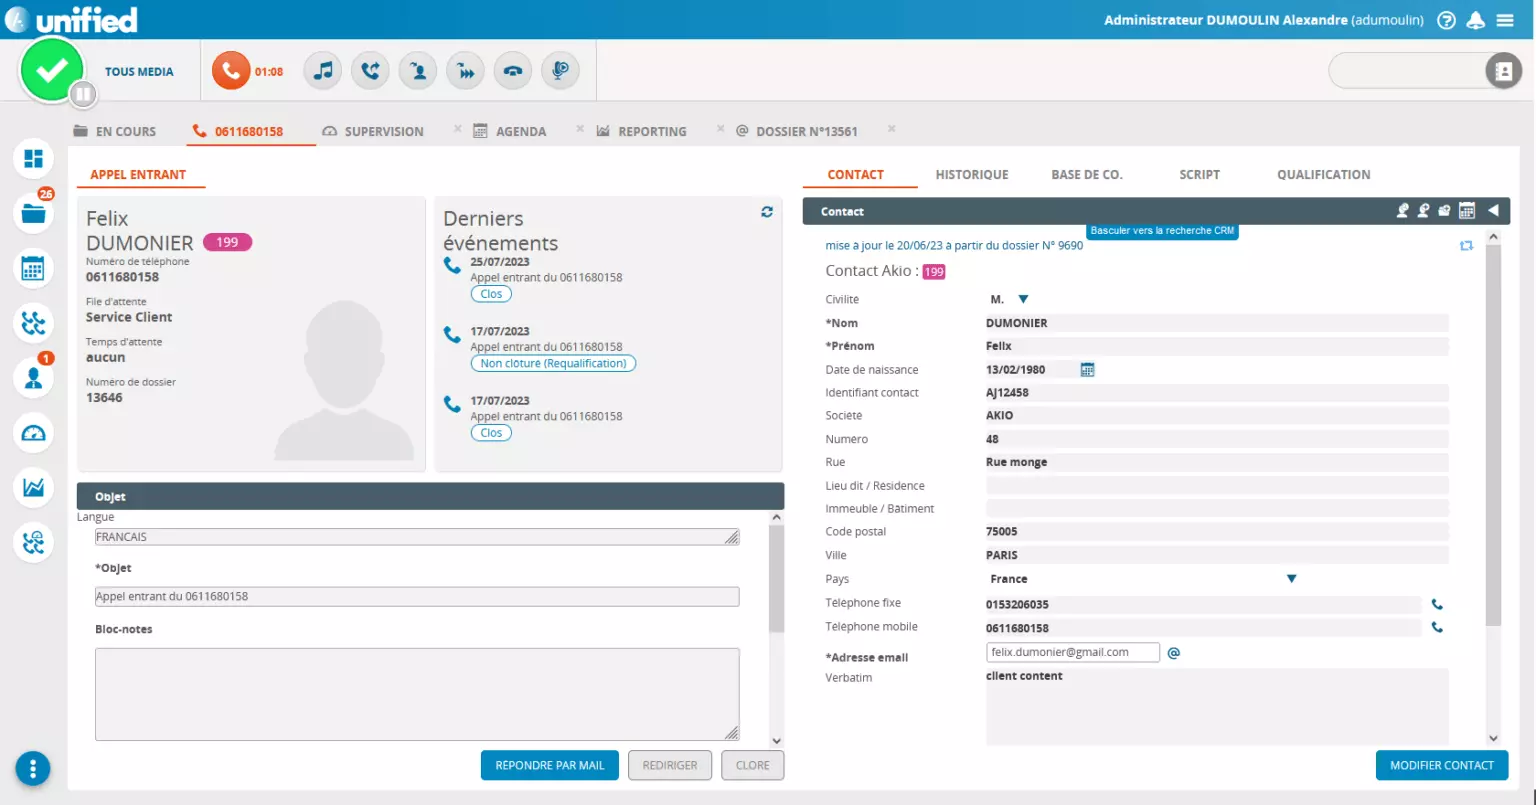The width and height of the screenshot is (1536, 805).
Task: Click the calendar icon in Contact header bar
Action: 1467,211
